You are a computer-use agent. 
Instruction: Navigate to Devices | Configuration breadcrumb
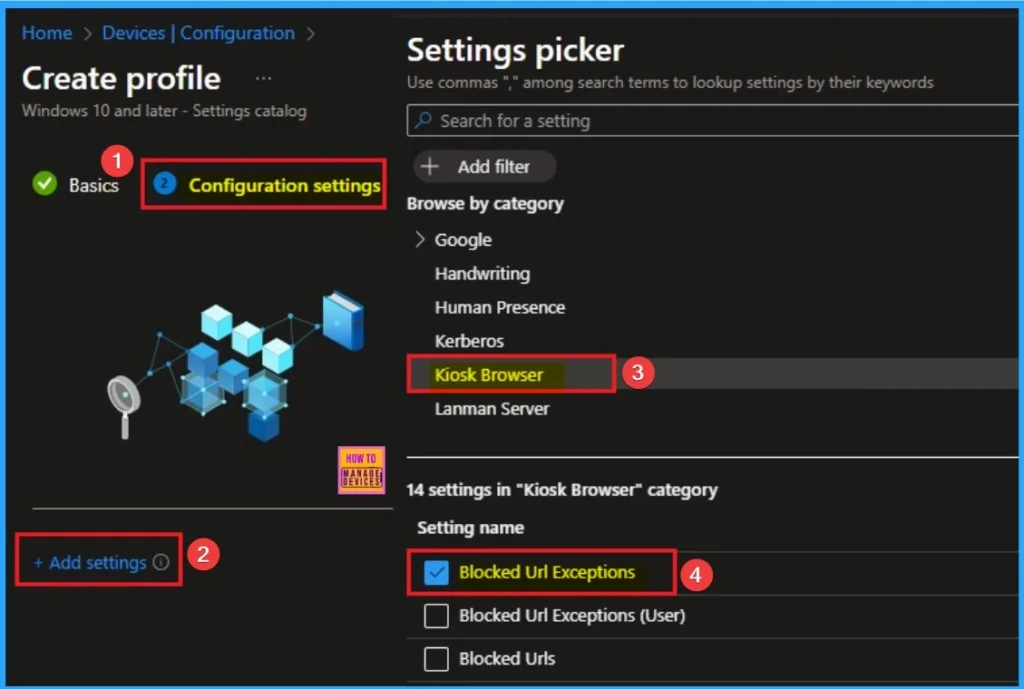(198, 33)
